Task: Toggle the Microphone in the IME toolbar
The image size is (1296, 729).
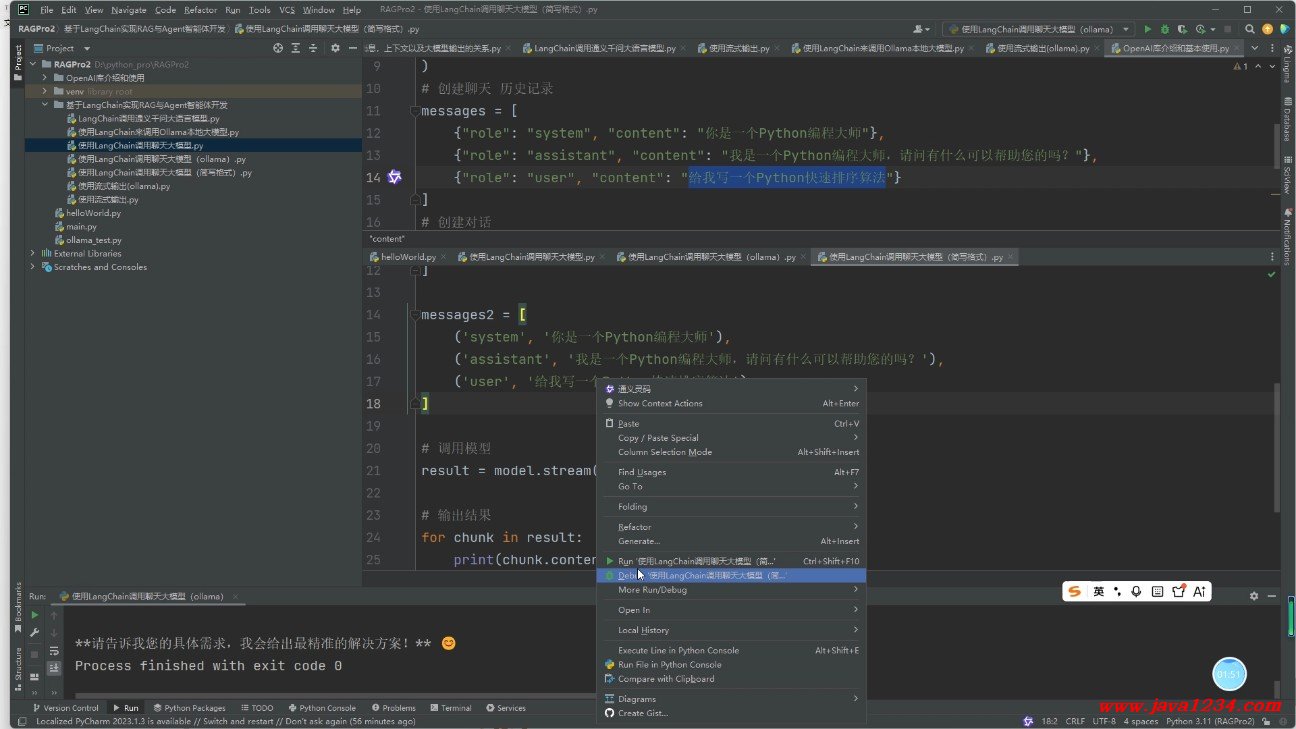Action: pyautogui.click(x=1136, y=592)
